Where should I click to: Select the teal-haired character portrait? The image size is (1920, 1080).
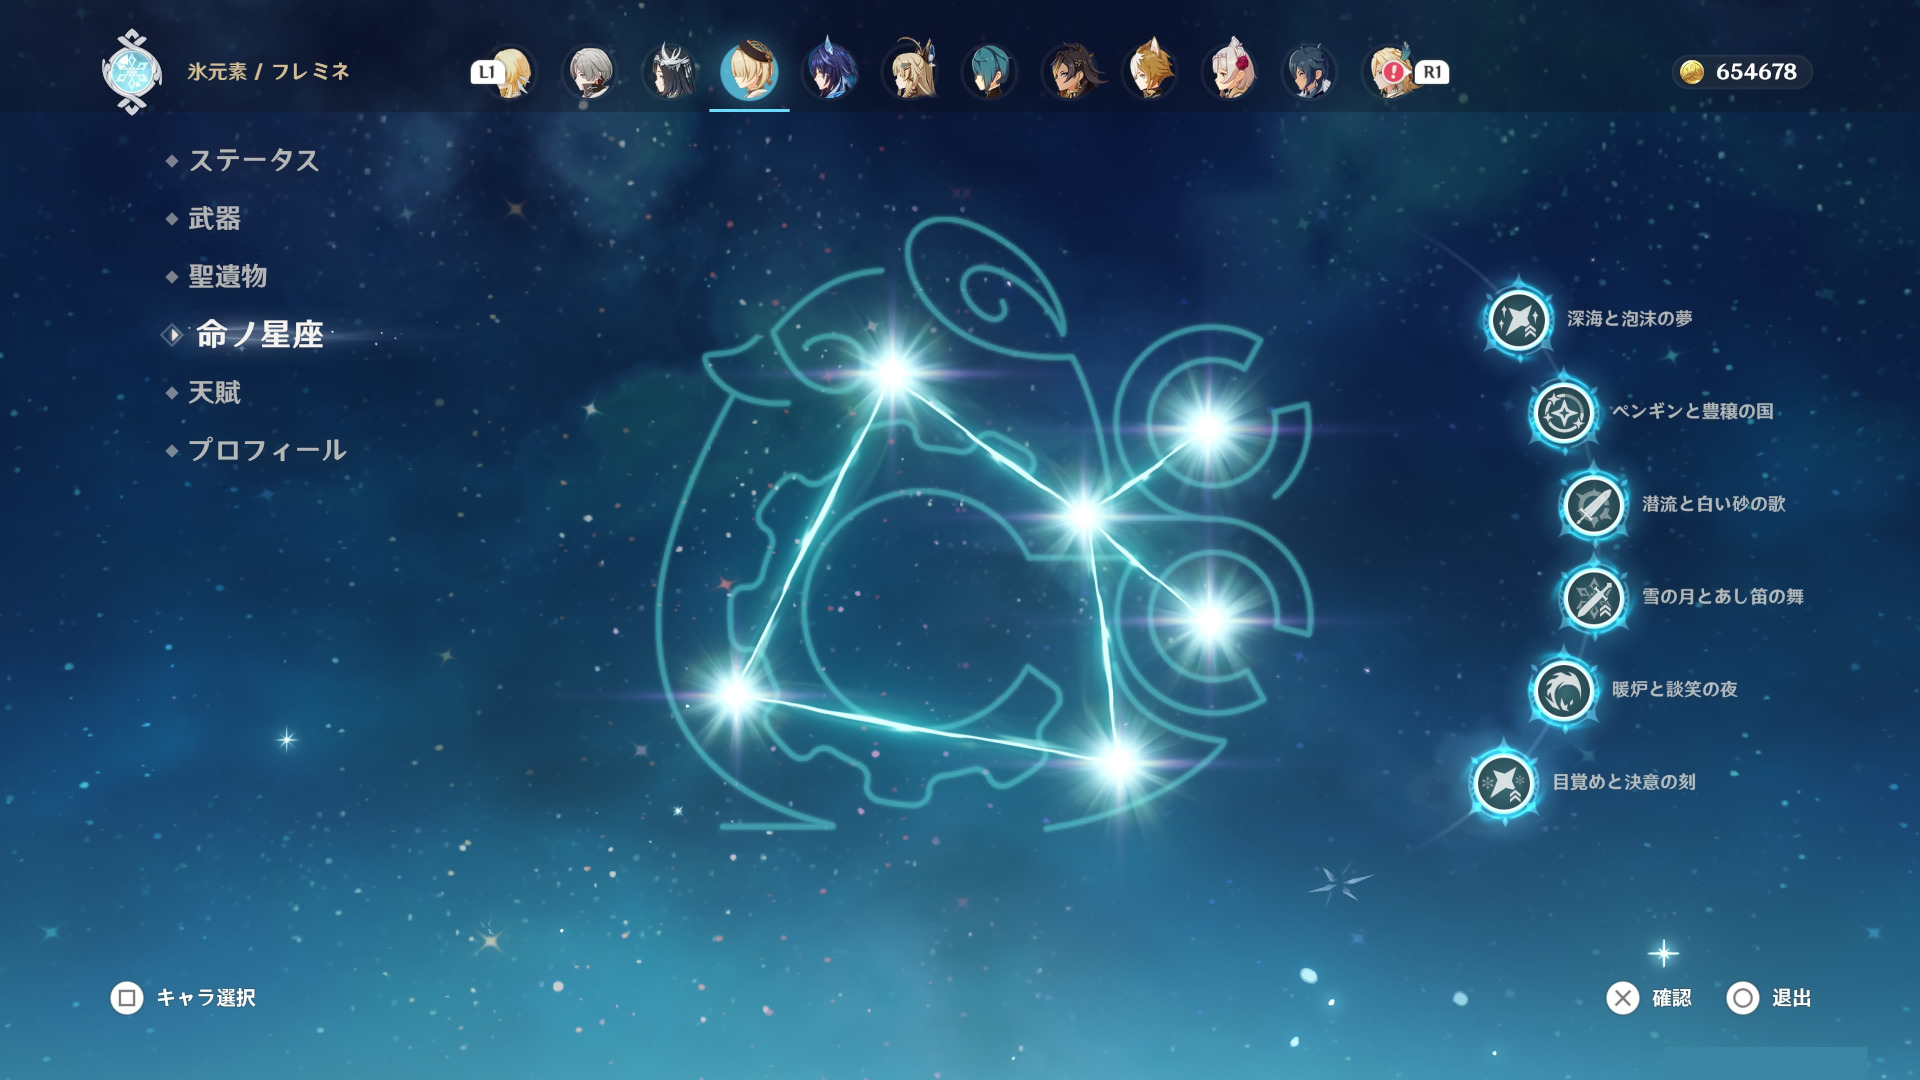pos(990,72)
